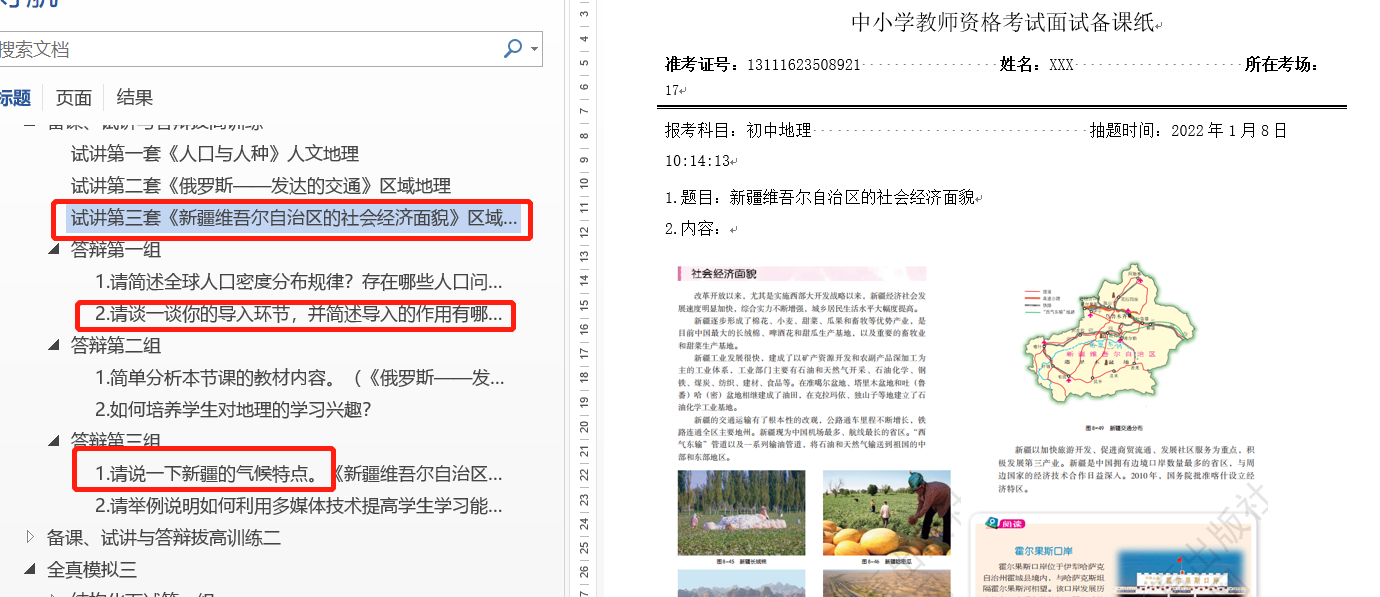Screen dimensions: 1380x597
Task: Collapse the 全真模拟三 heading triangle
Action: 30,569
